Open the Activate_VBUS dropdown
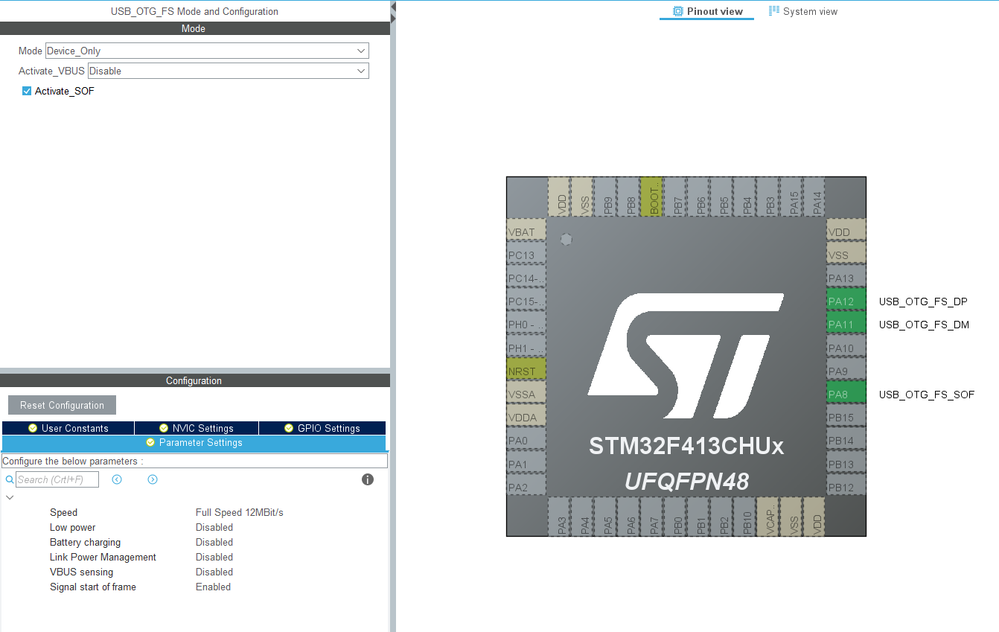999x632 pixels. 228,71
